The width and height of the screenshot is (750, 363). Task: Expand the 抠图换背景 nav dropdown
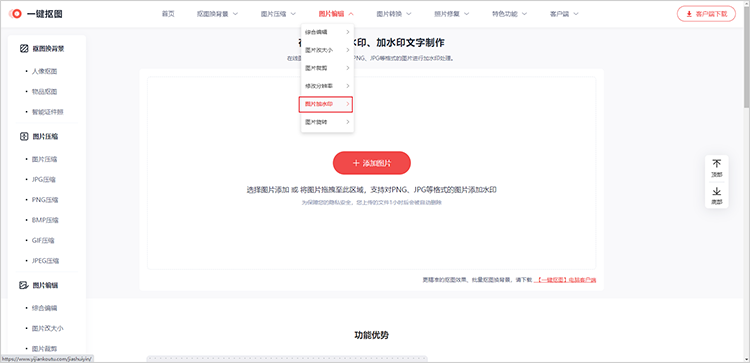pos(217,14)
